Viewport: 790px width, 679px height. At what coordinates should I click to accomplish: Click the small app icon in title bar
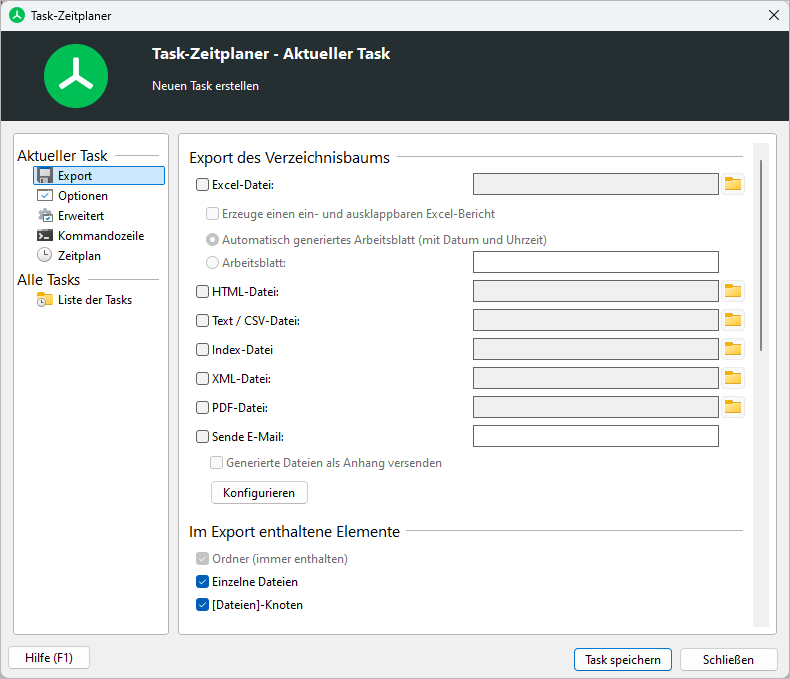click(17, 15)
